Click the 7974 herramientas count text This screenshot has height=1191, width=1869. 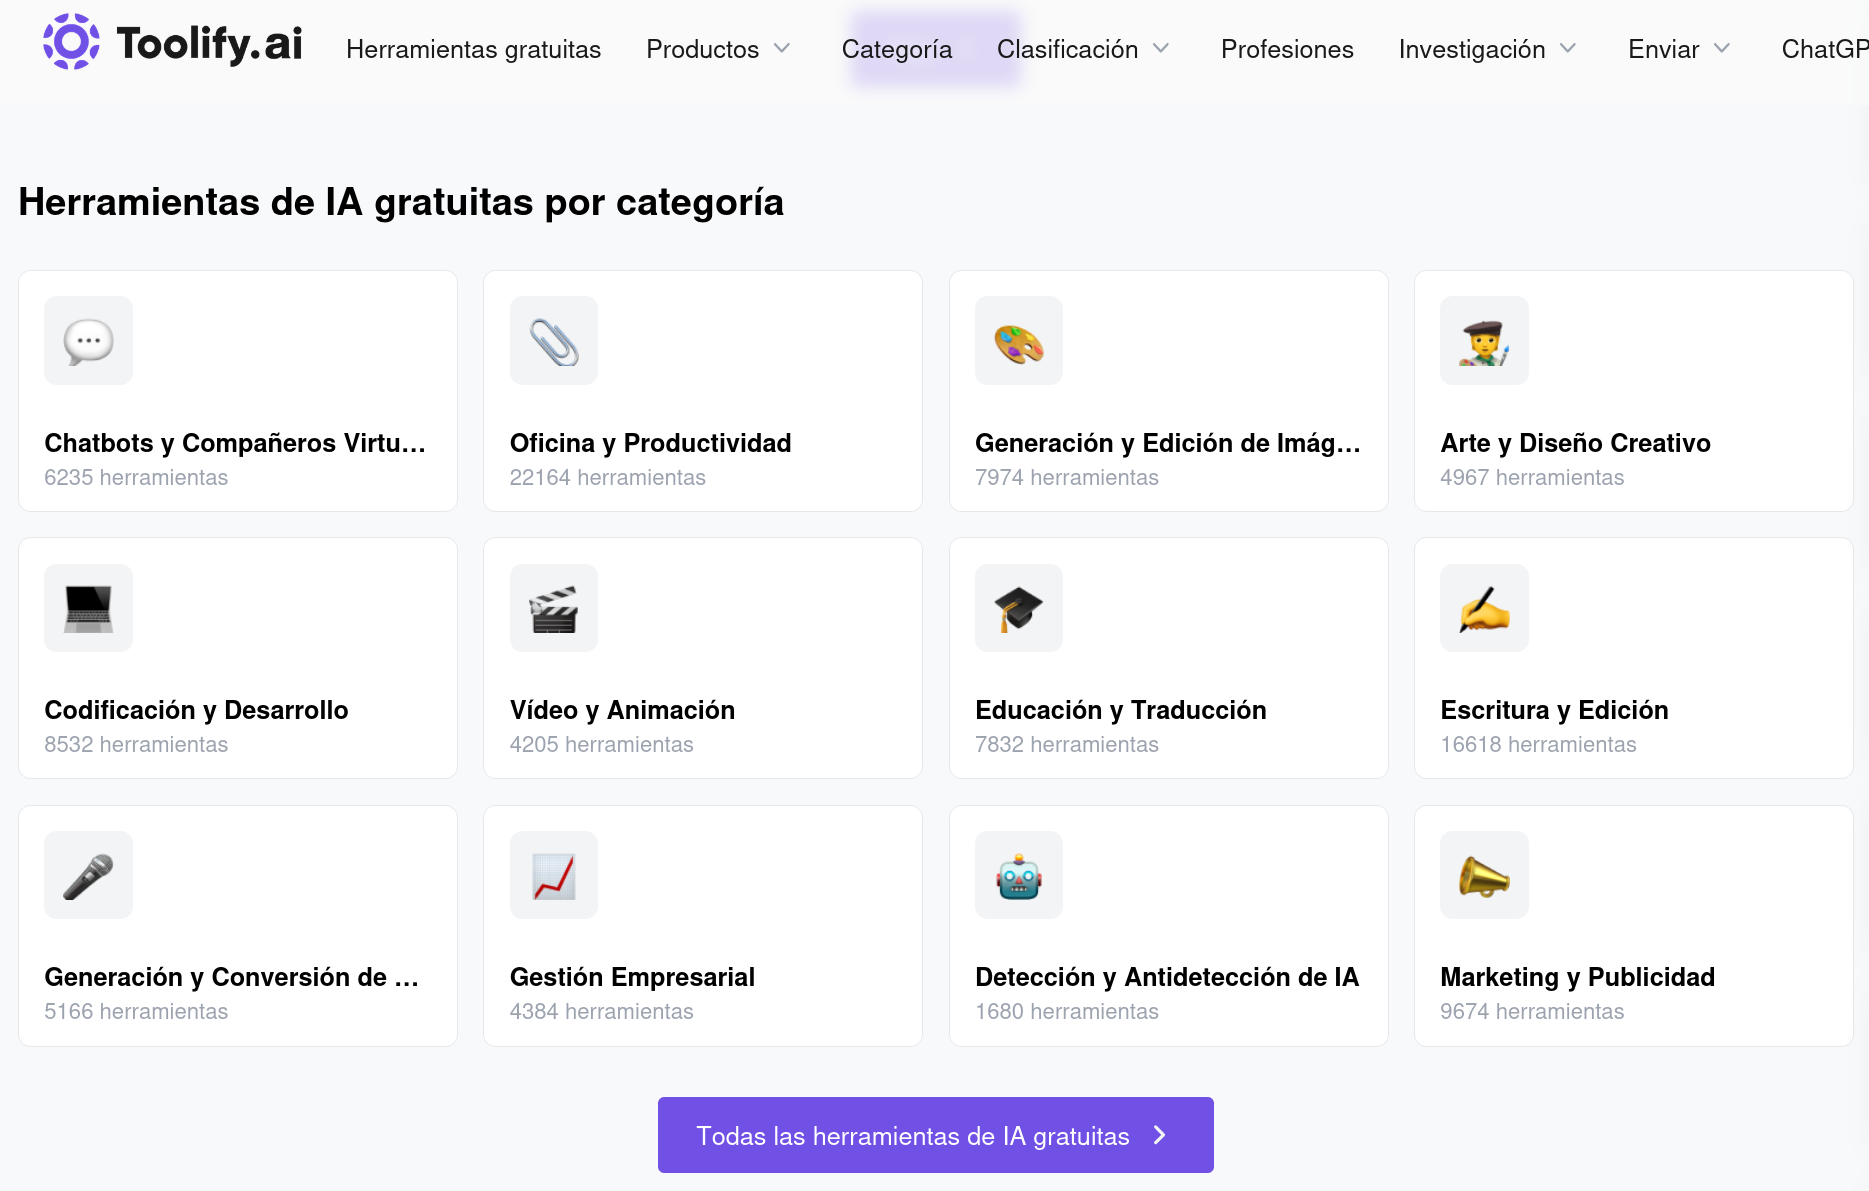(x=1066, y=478)
